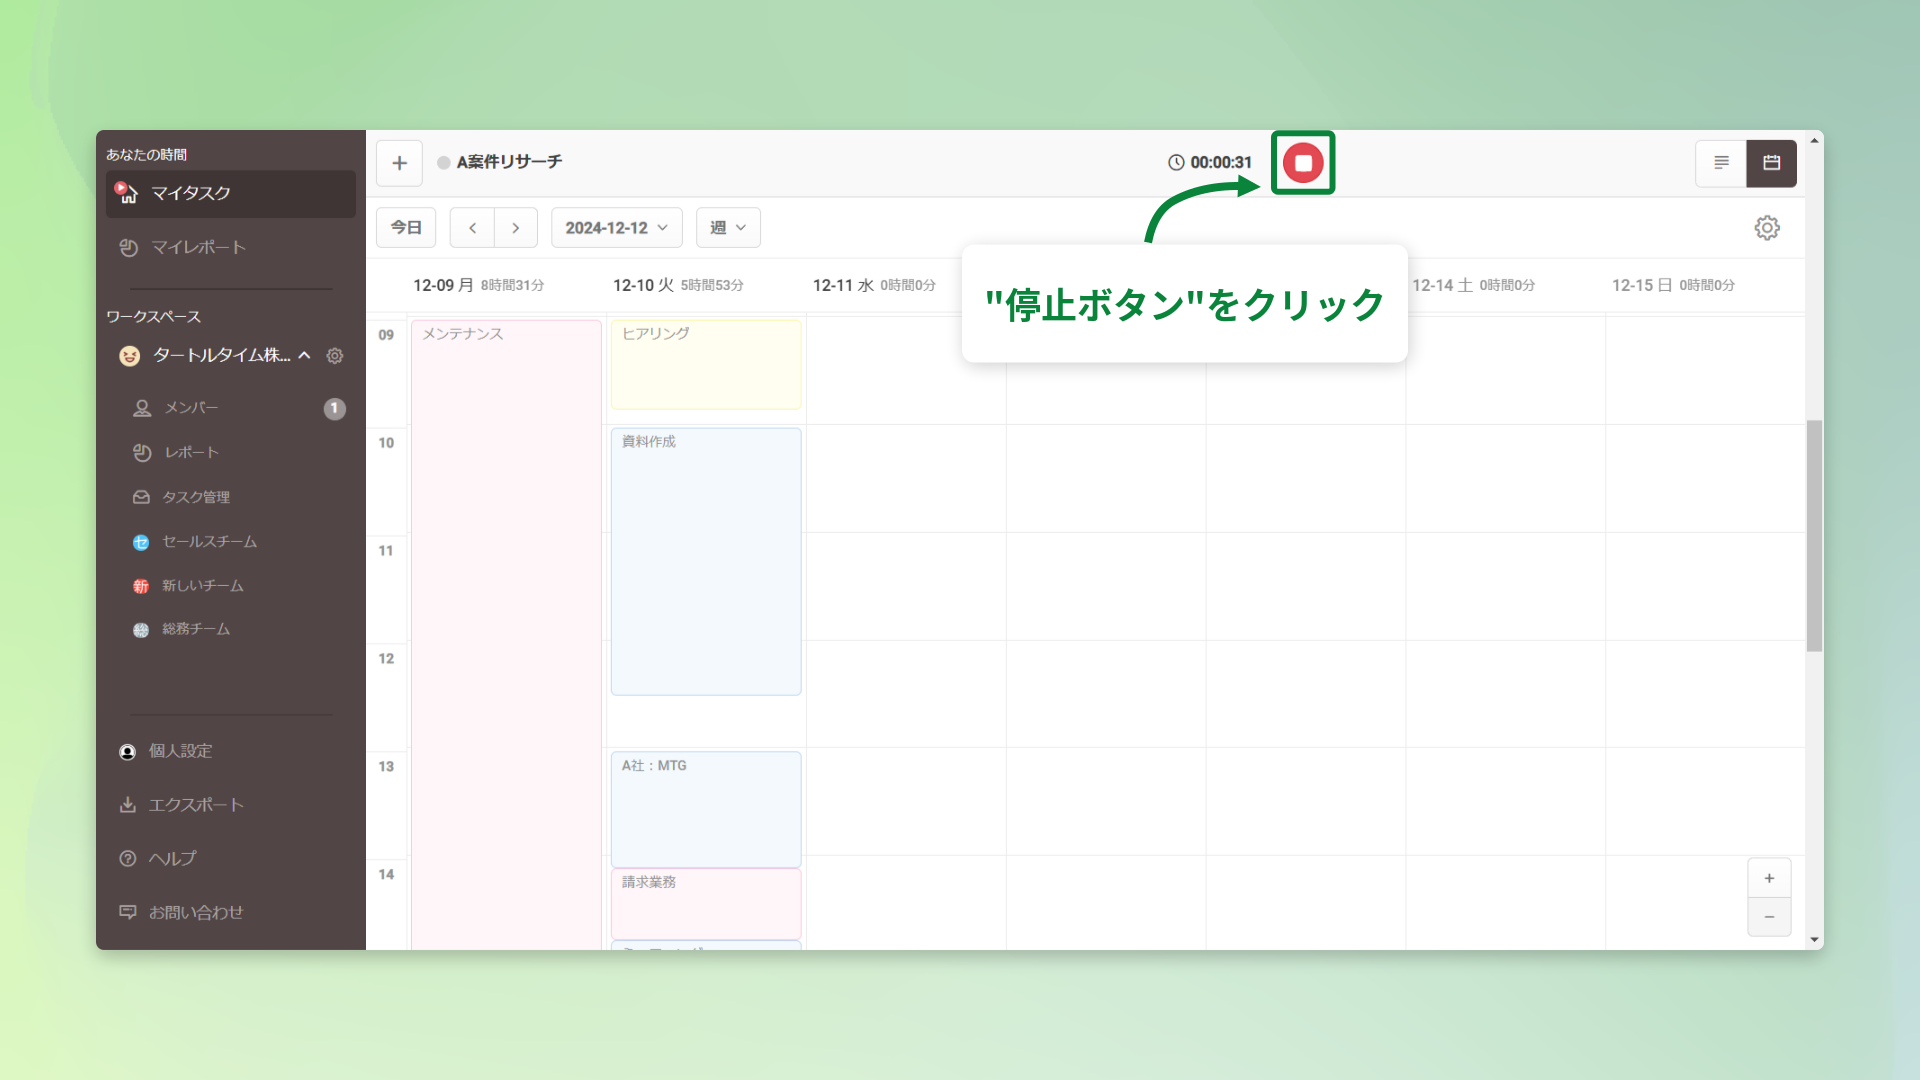Toggle the calendar view
1920x1080 pixels.
(x=1771, y=163)
